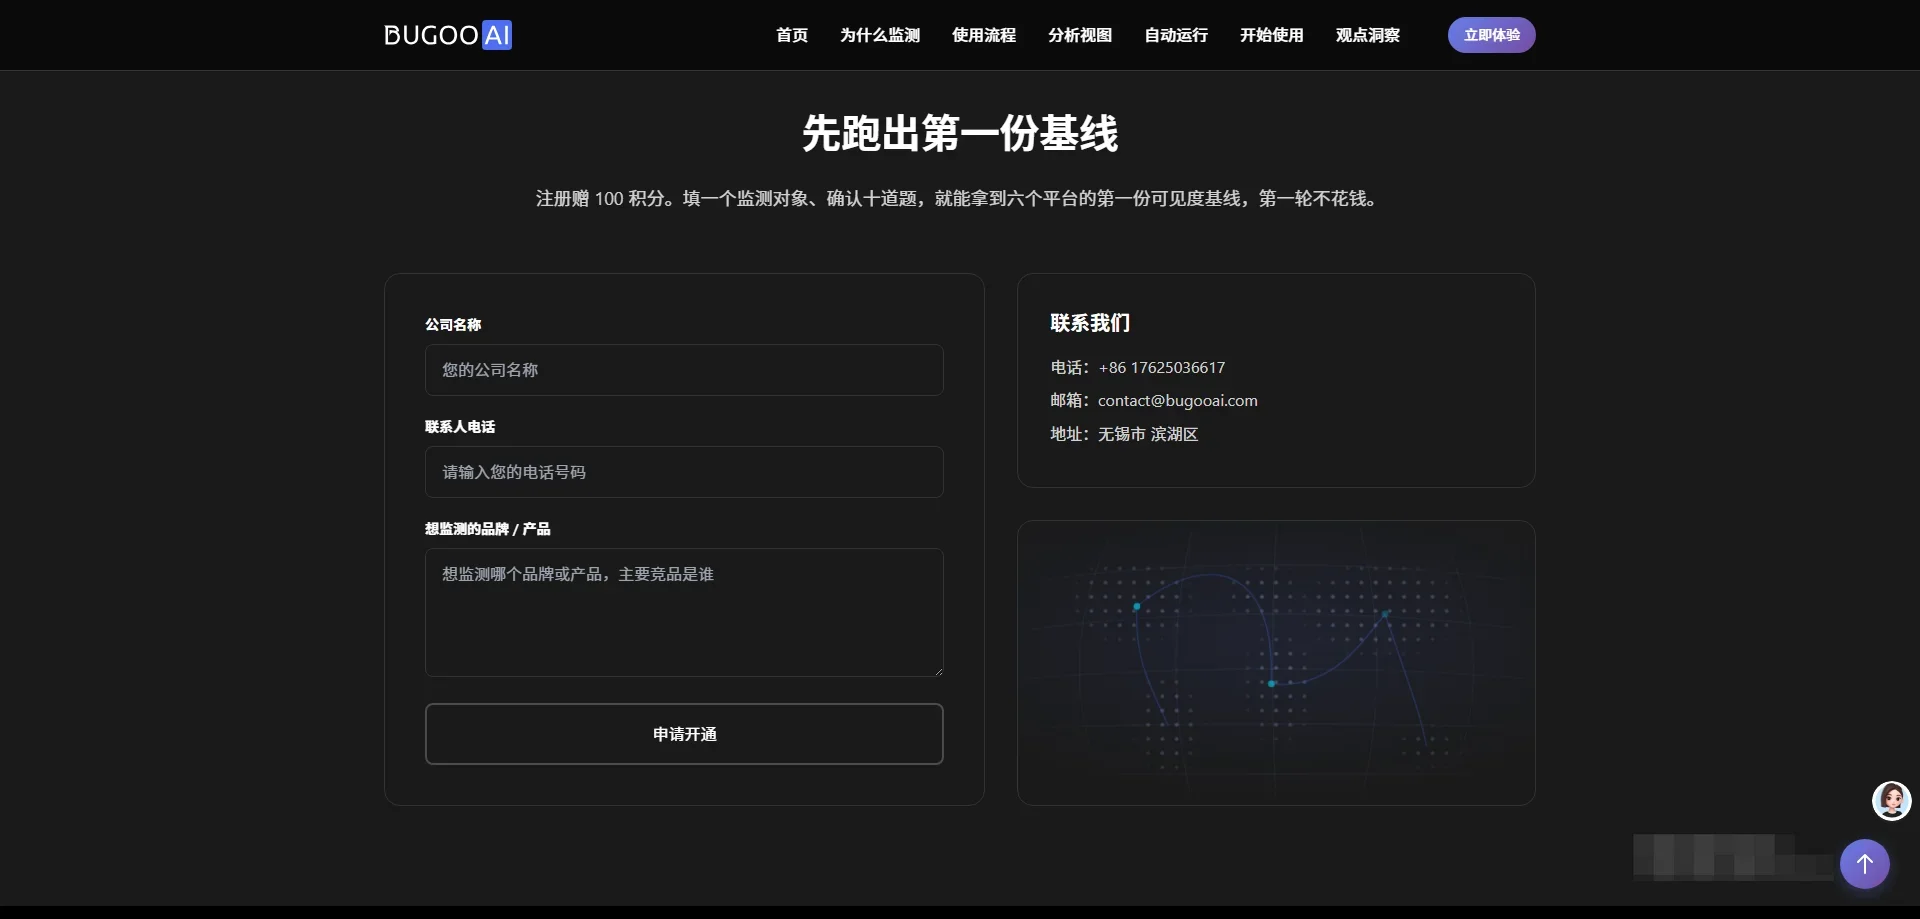Go to 首页 in the navigation
The image size is (1920, 919).
click(x=792, y=35)
